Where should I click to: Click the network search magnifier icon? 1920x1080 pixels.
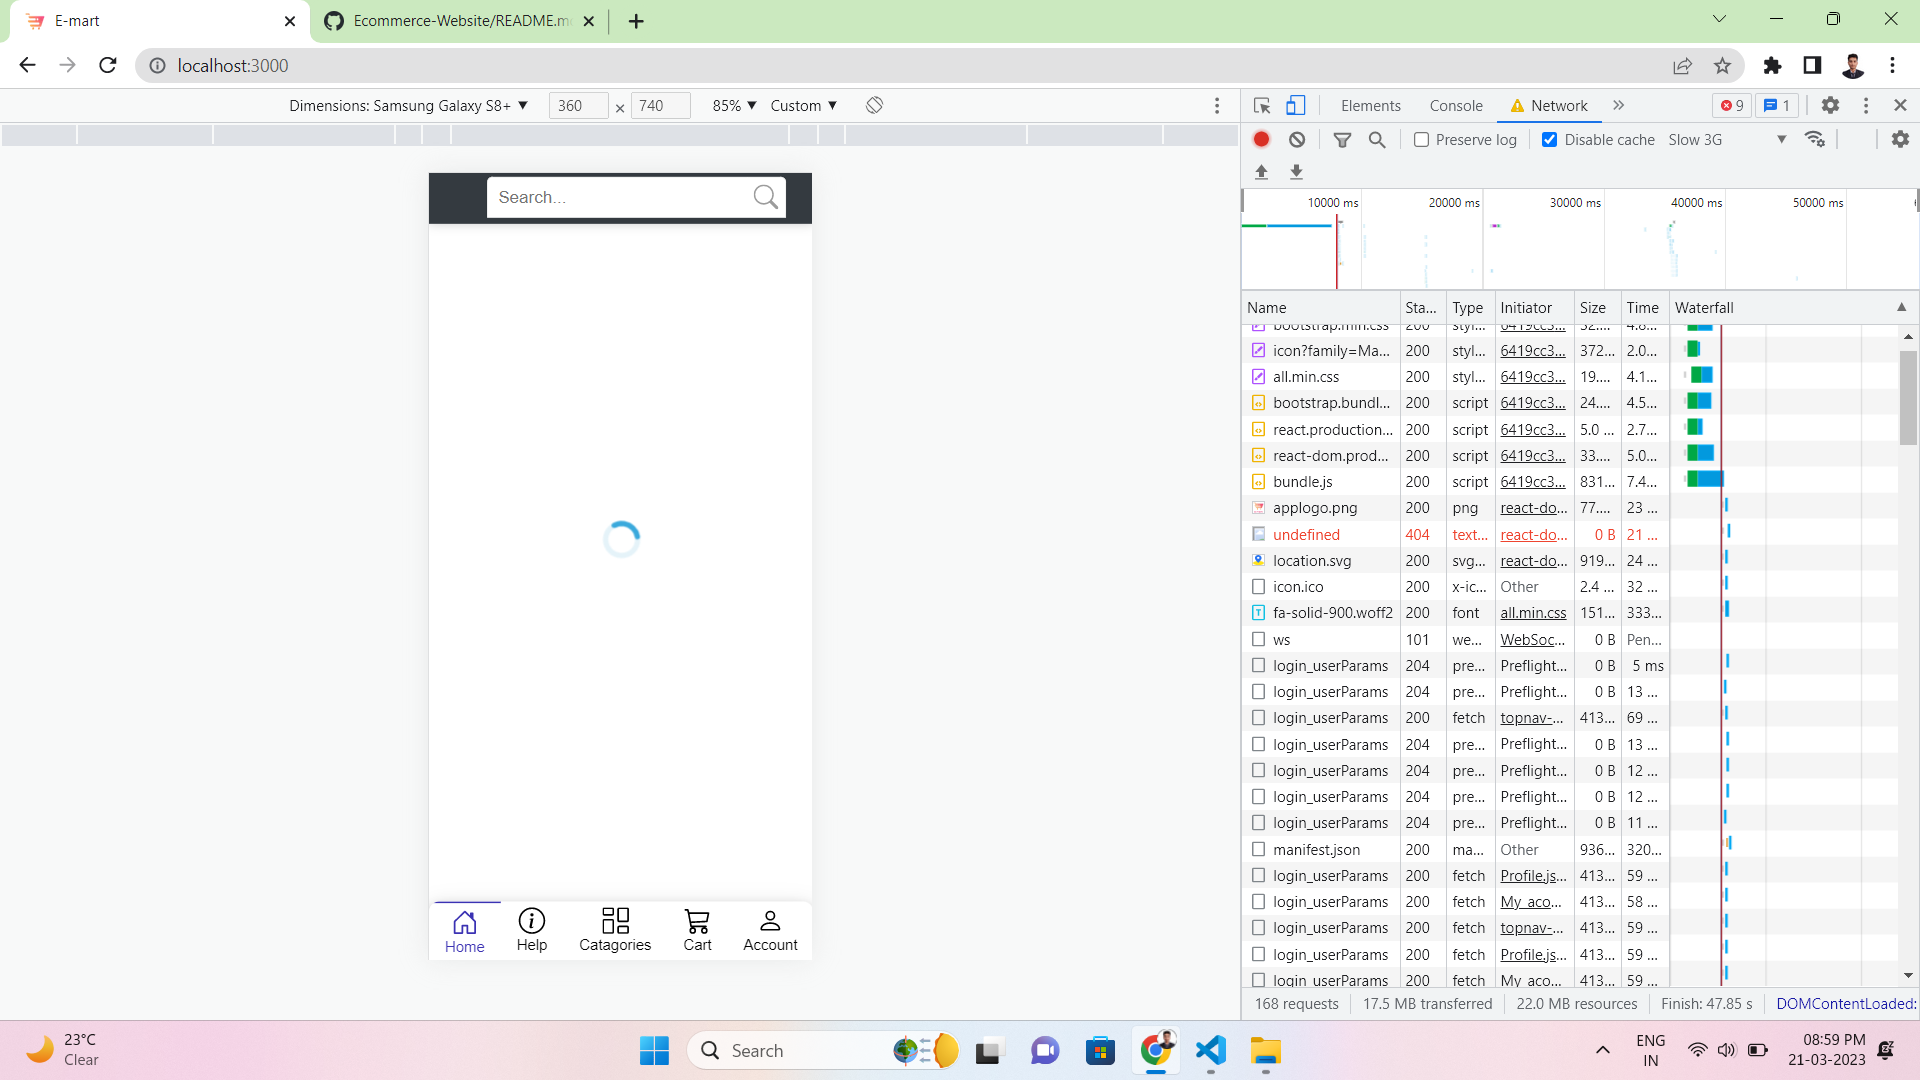(1377, 140)
